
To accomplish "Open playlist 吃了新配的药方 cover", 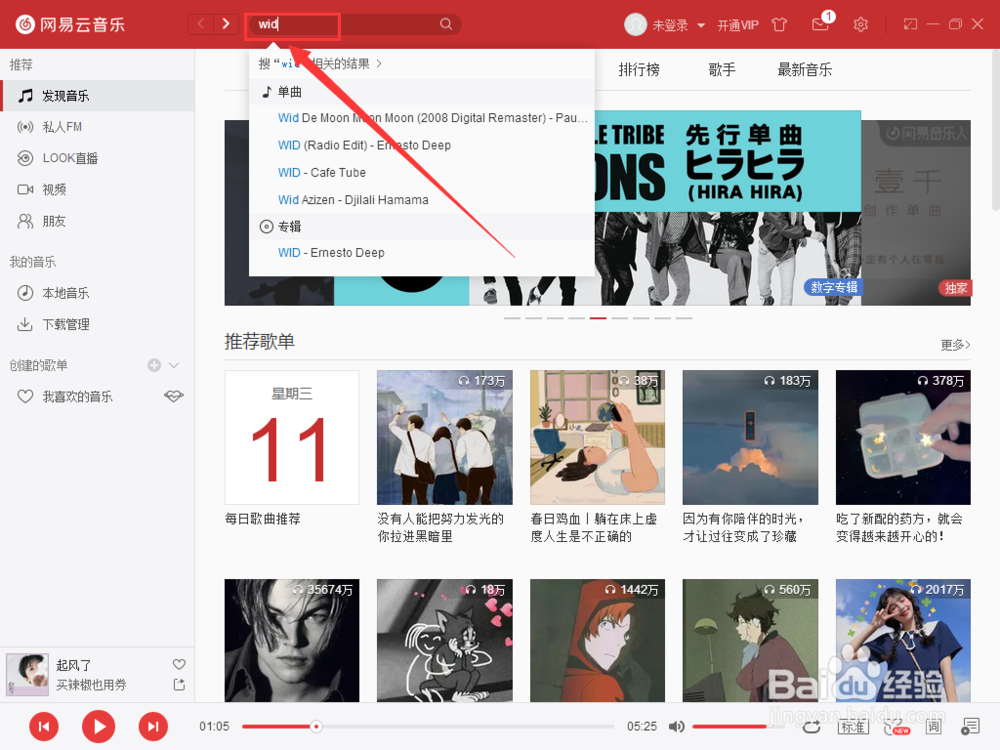I will tap(903, 438).
